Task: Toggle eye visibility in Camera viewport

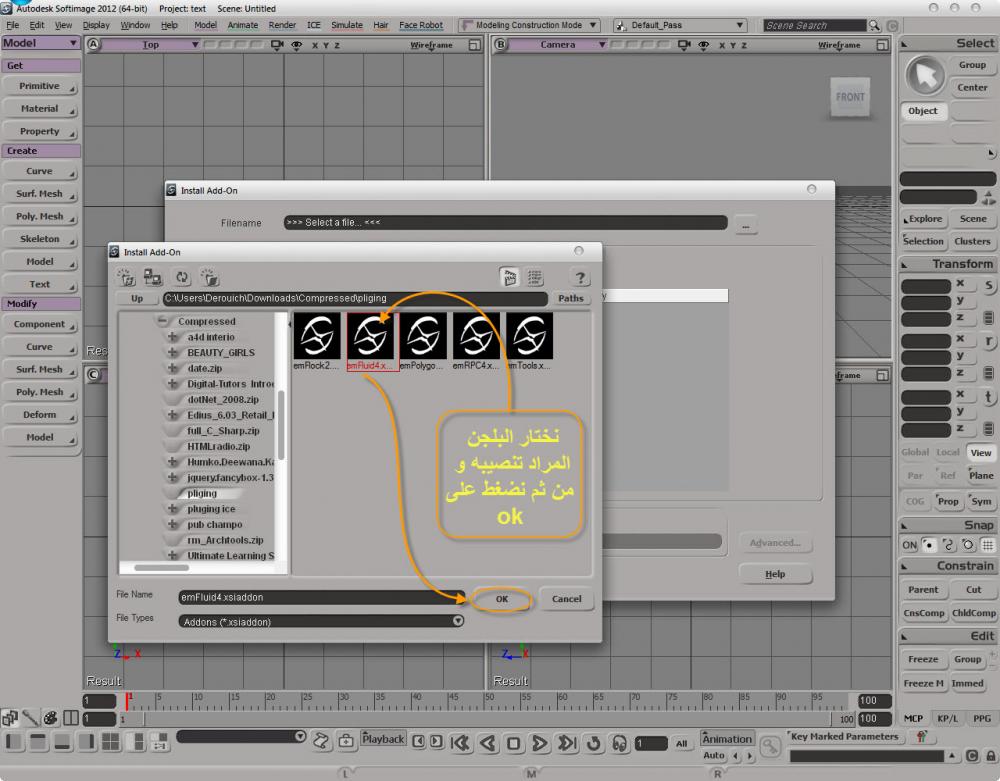Action: coord(703,45)
